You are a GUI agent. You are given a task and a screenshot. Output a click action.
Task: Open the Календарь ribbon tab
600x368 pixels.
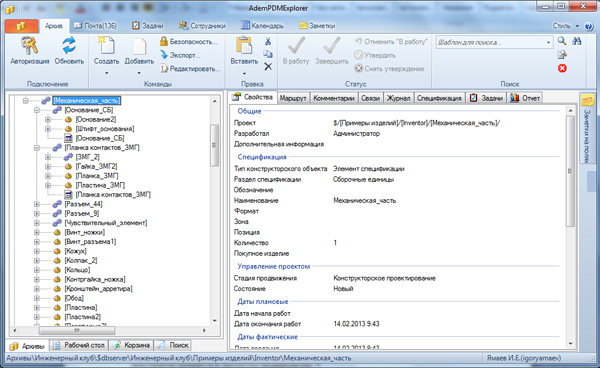pyautogui.click(x=262, y=26)
